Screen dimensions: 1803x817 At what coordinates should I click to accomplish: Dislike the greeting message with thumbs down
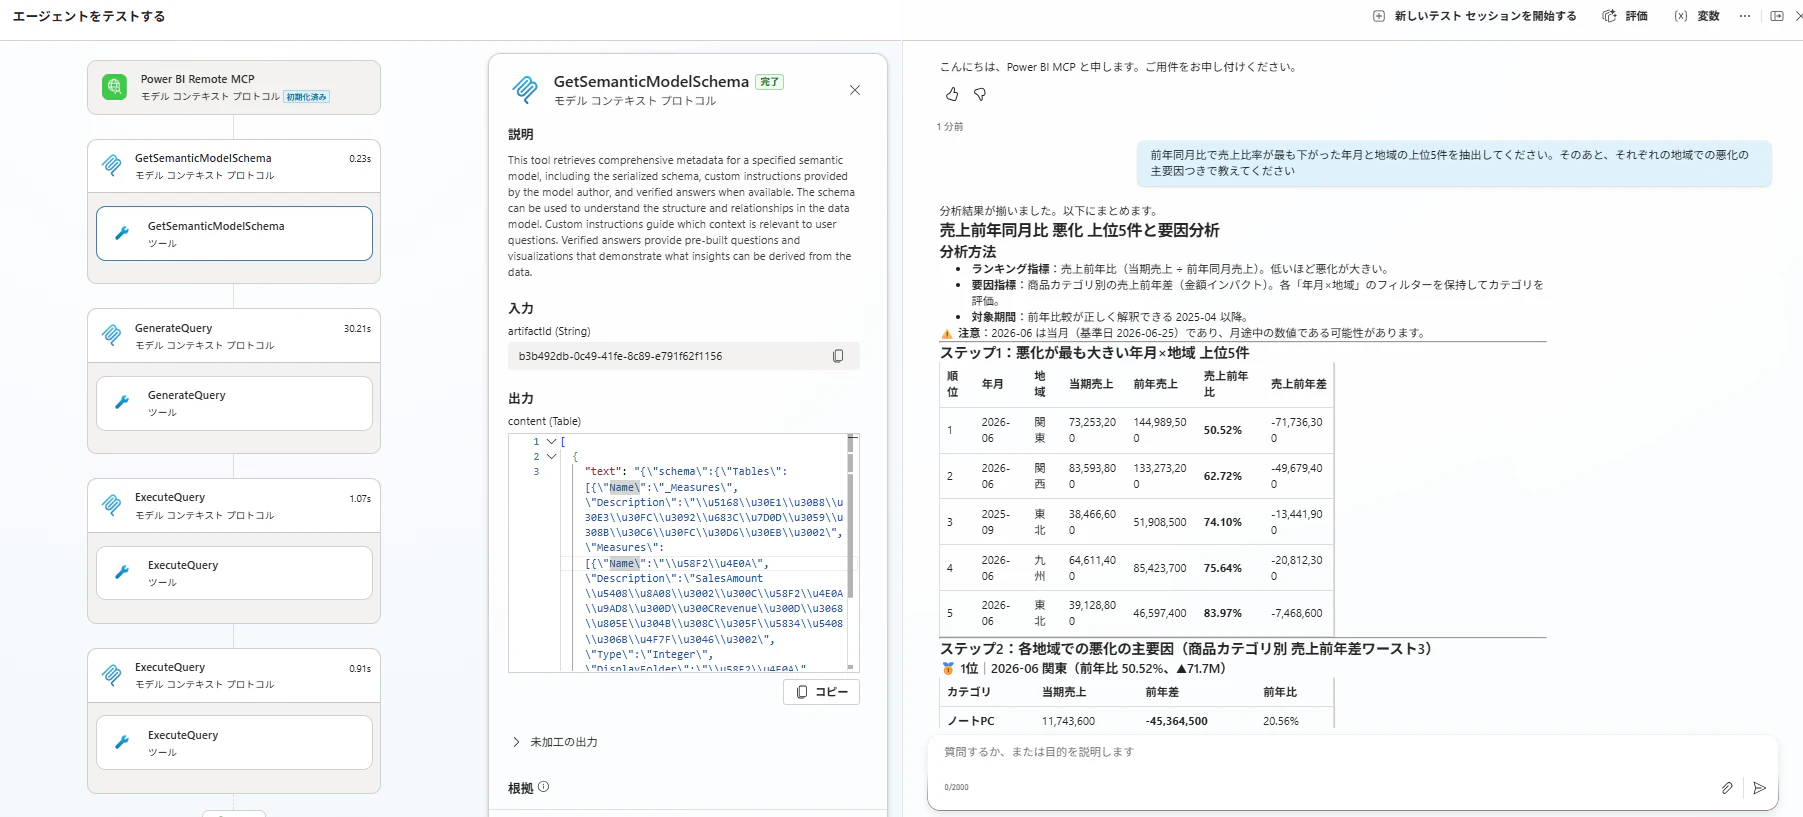(980, 94)
